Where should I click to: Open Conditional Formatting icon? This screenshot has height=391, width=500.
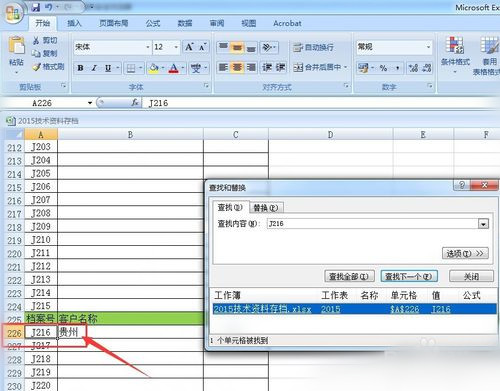point(455,45)
